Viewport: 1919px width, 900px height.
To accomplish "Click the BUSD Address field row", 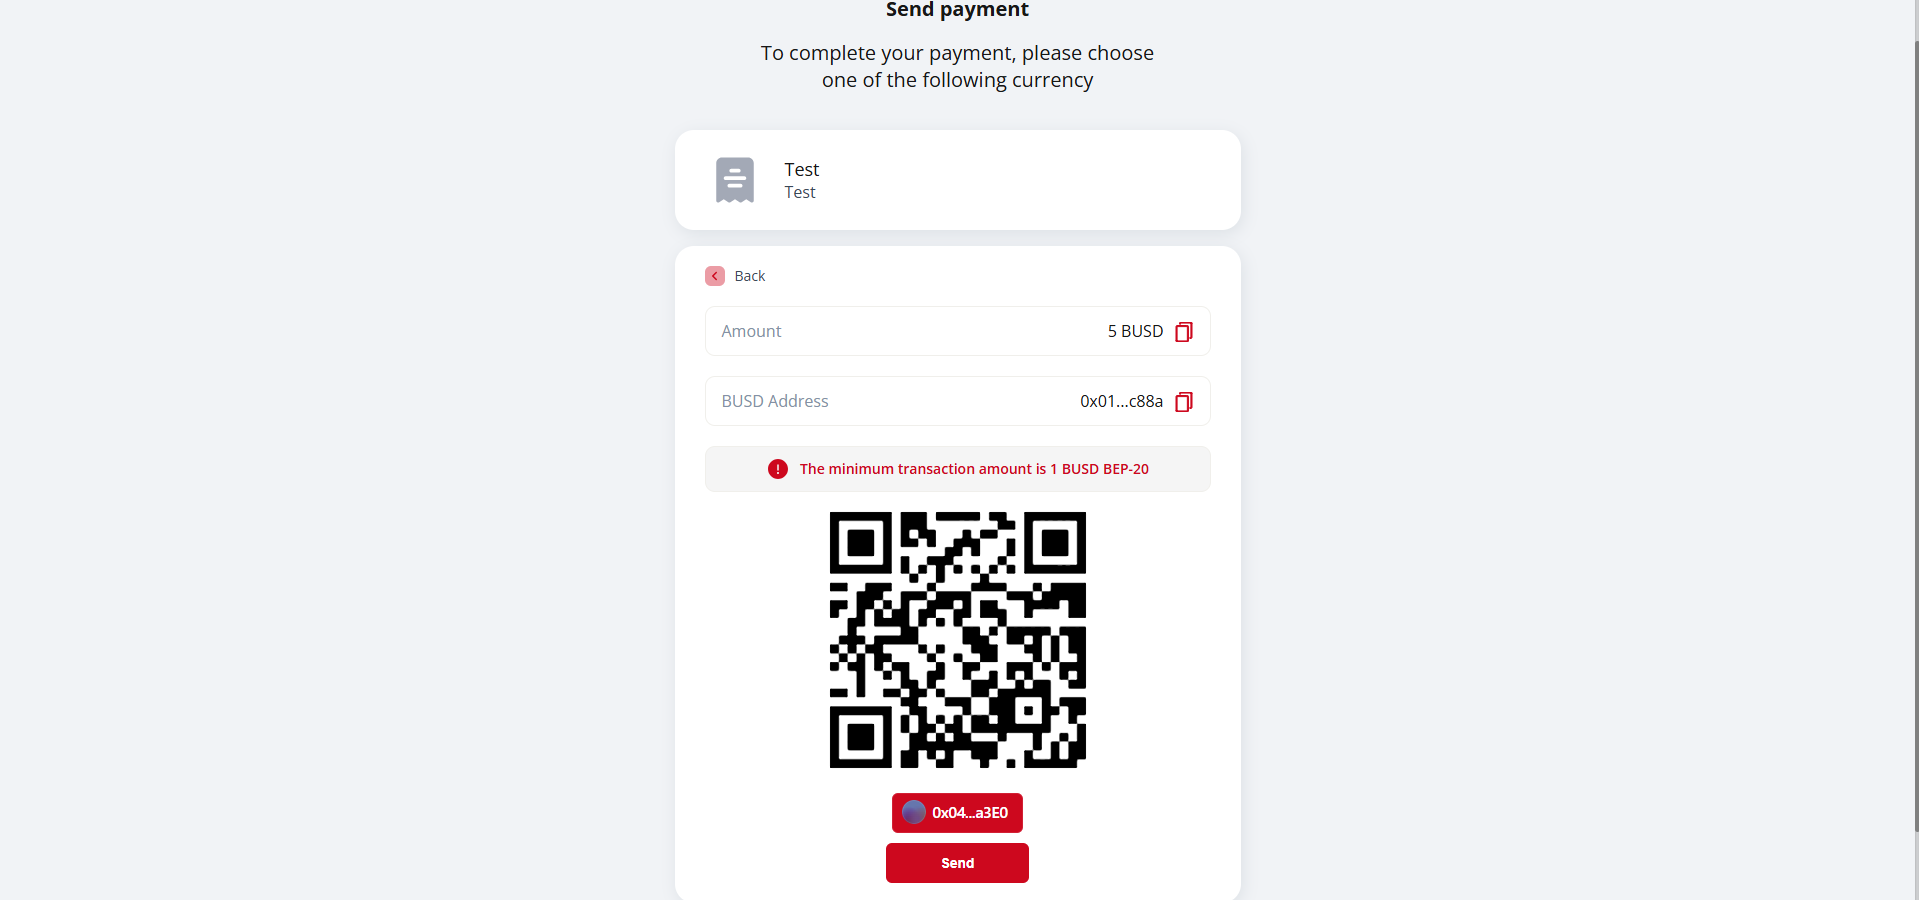I will point(958,401).
